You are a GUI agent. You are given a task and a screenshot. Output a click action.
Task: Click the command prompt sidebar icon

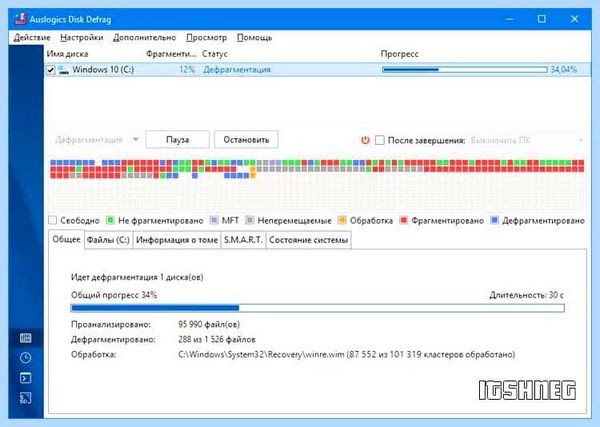(x=26, y=378)
